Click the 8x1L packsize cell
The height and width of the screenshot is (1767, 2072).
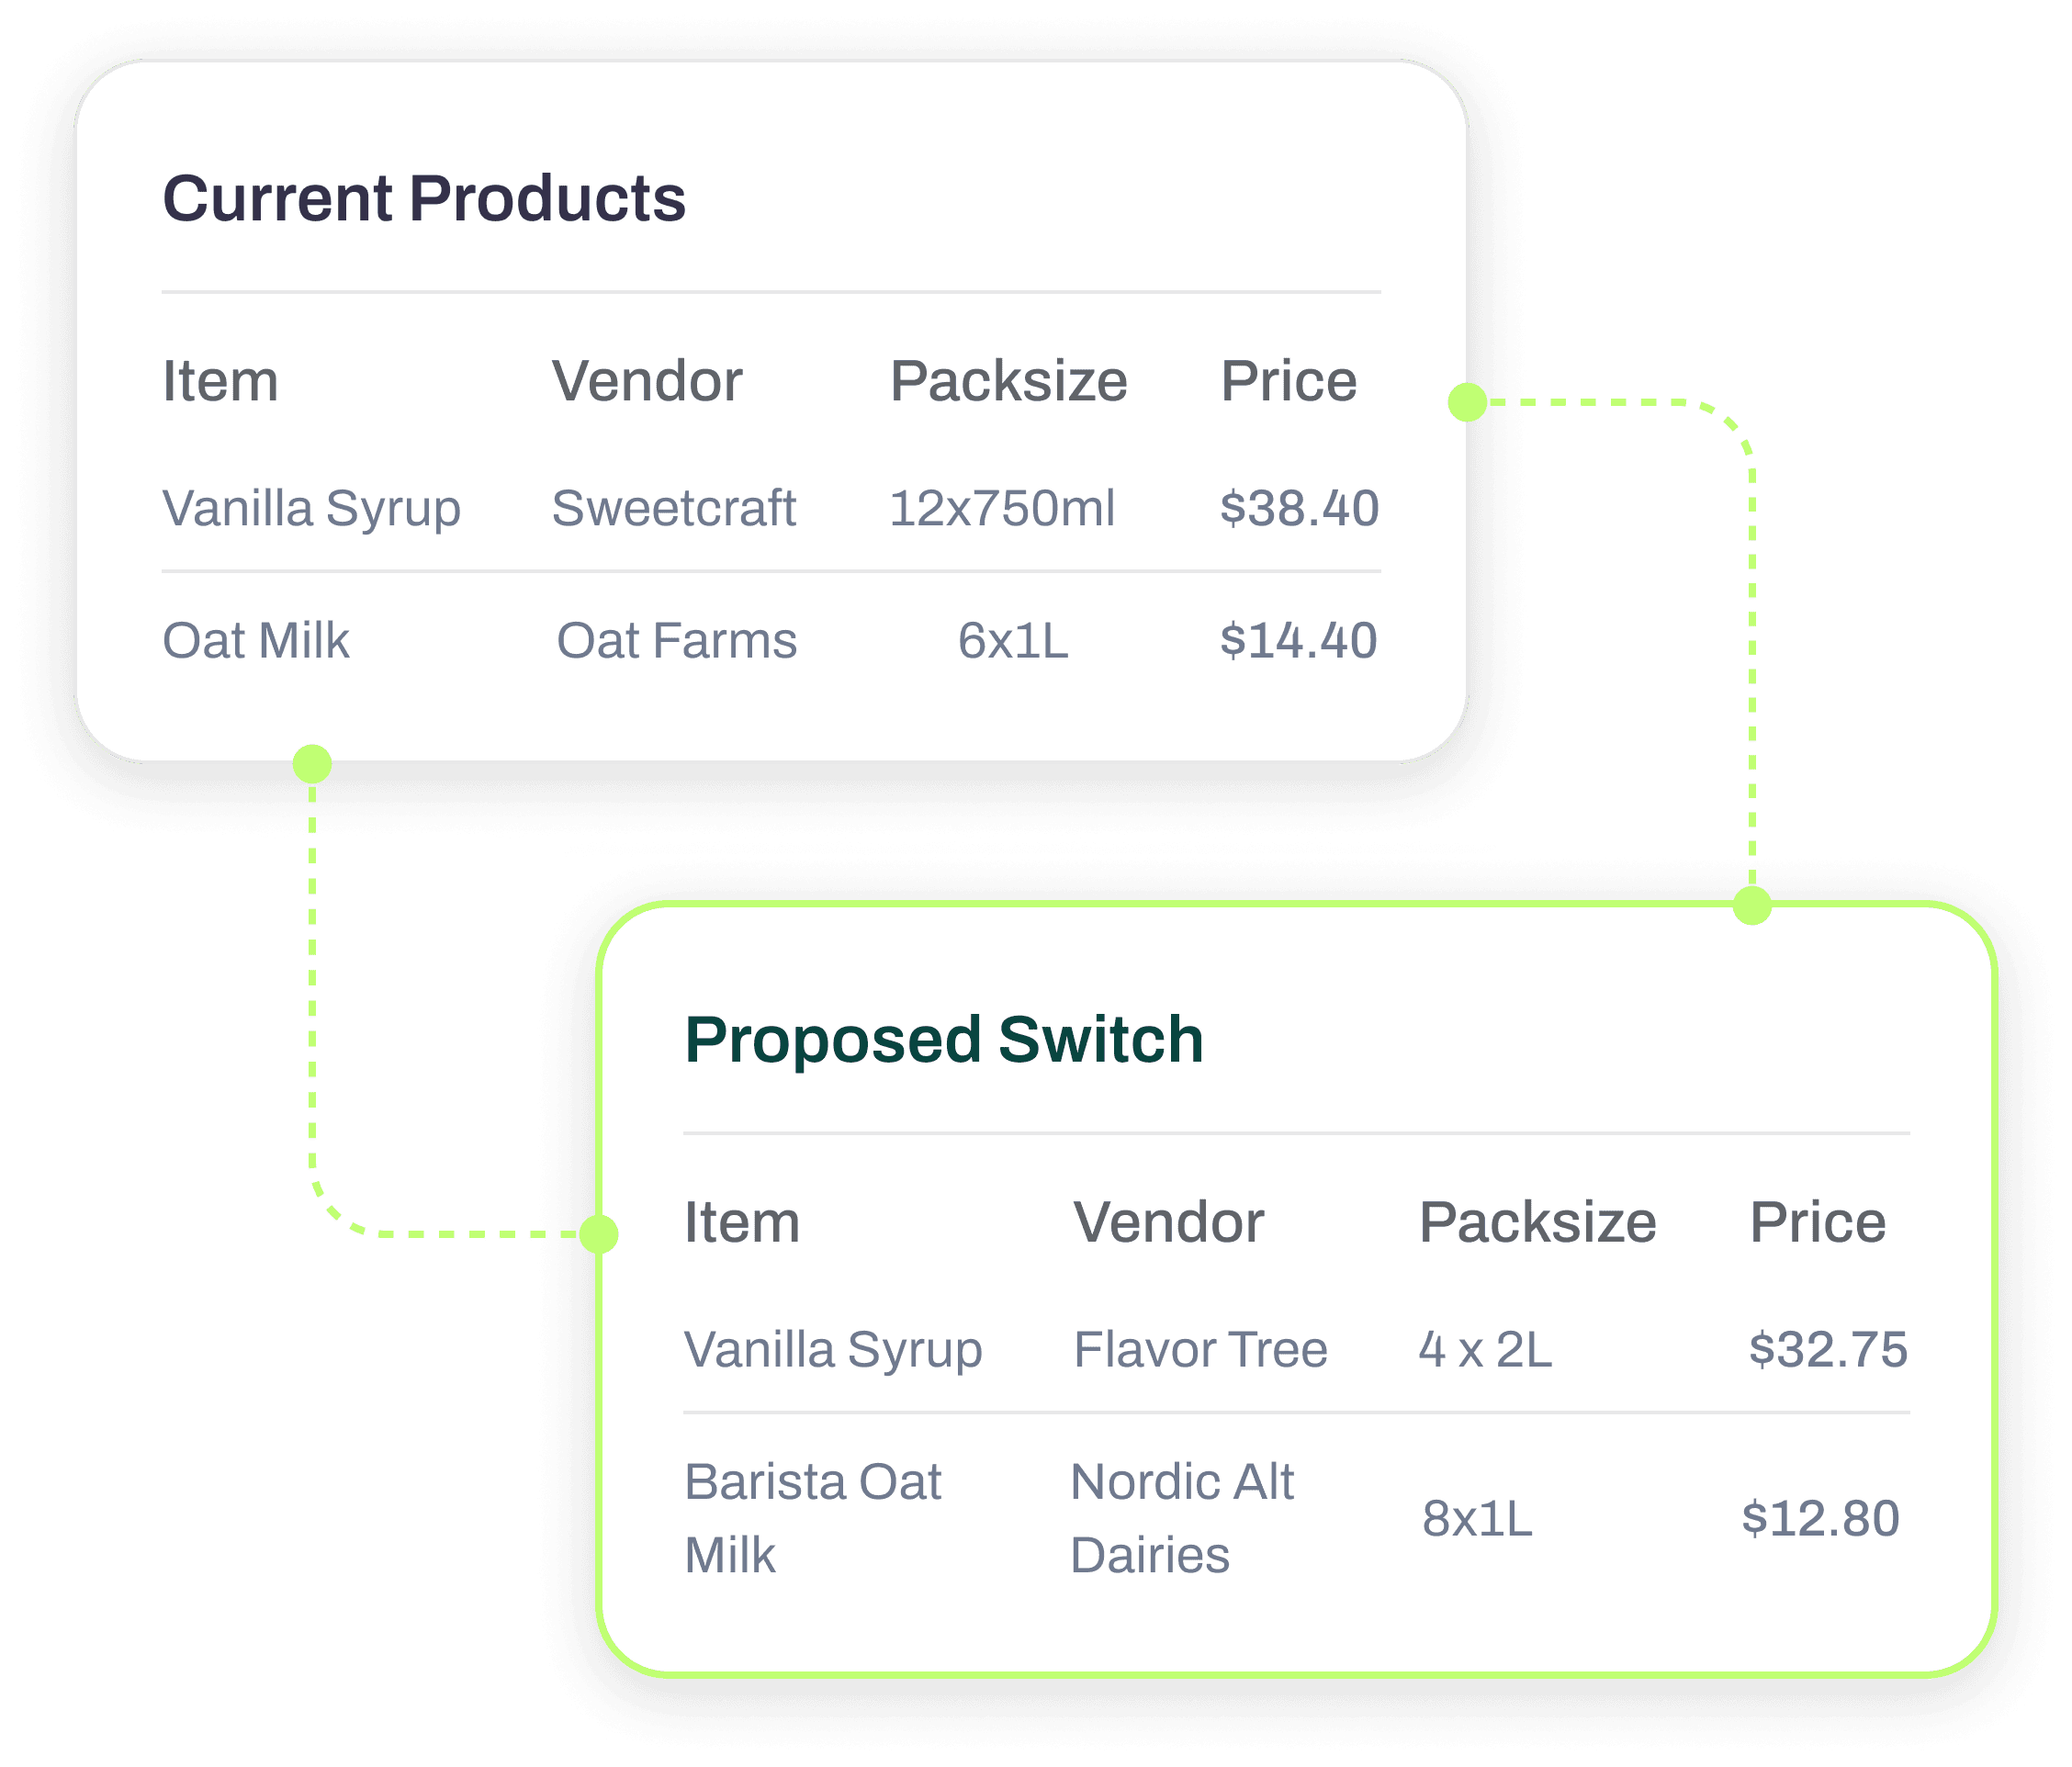point(1477,1518)
